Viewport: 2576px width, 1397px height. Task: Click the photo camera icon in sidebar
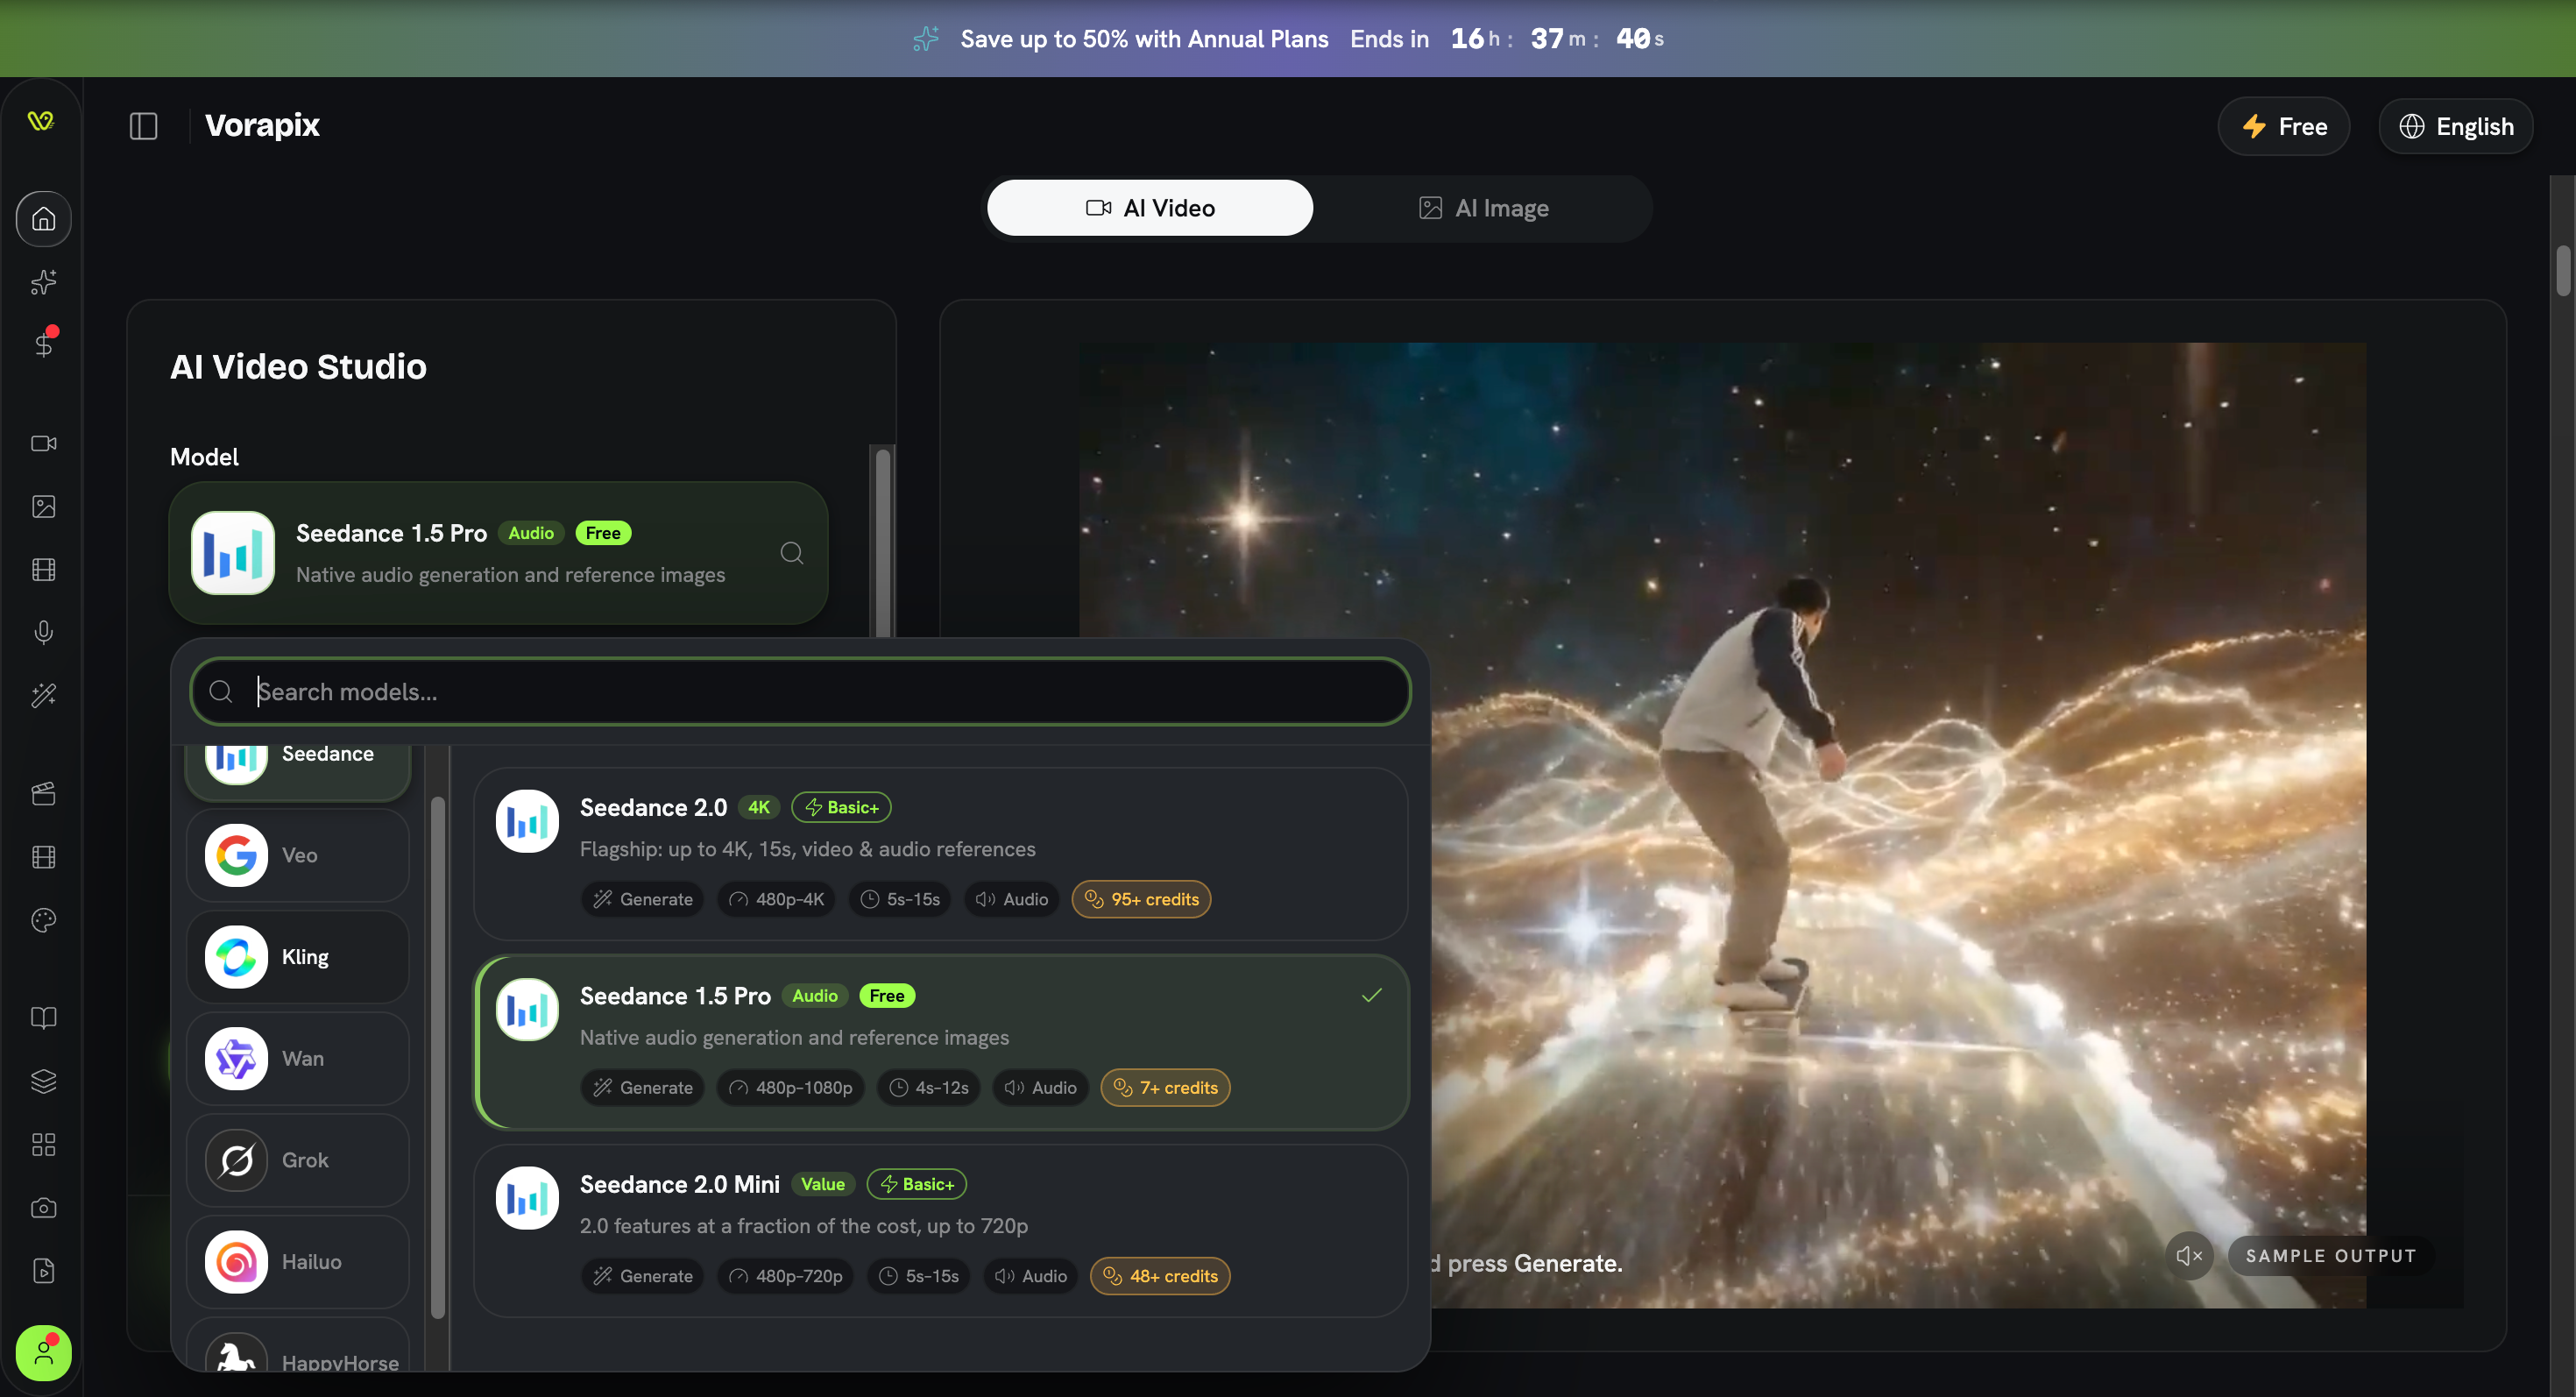(x=43, y=1207)
